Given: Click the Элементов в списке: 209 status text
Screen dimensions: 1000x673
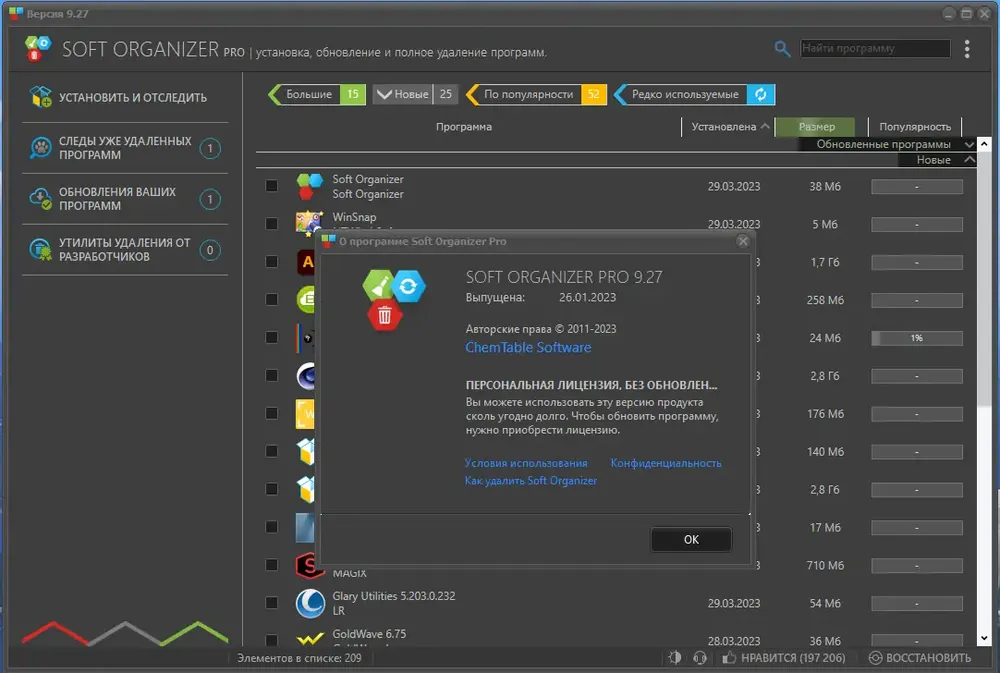Looking at the screenshot, I should point(299,658).
